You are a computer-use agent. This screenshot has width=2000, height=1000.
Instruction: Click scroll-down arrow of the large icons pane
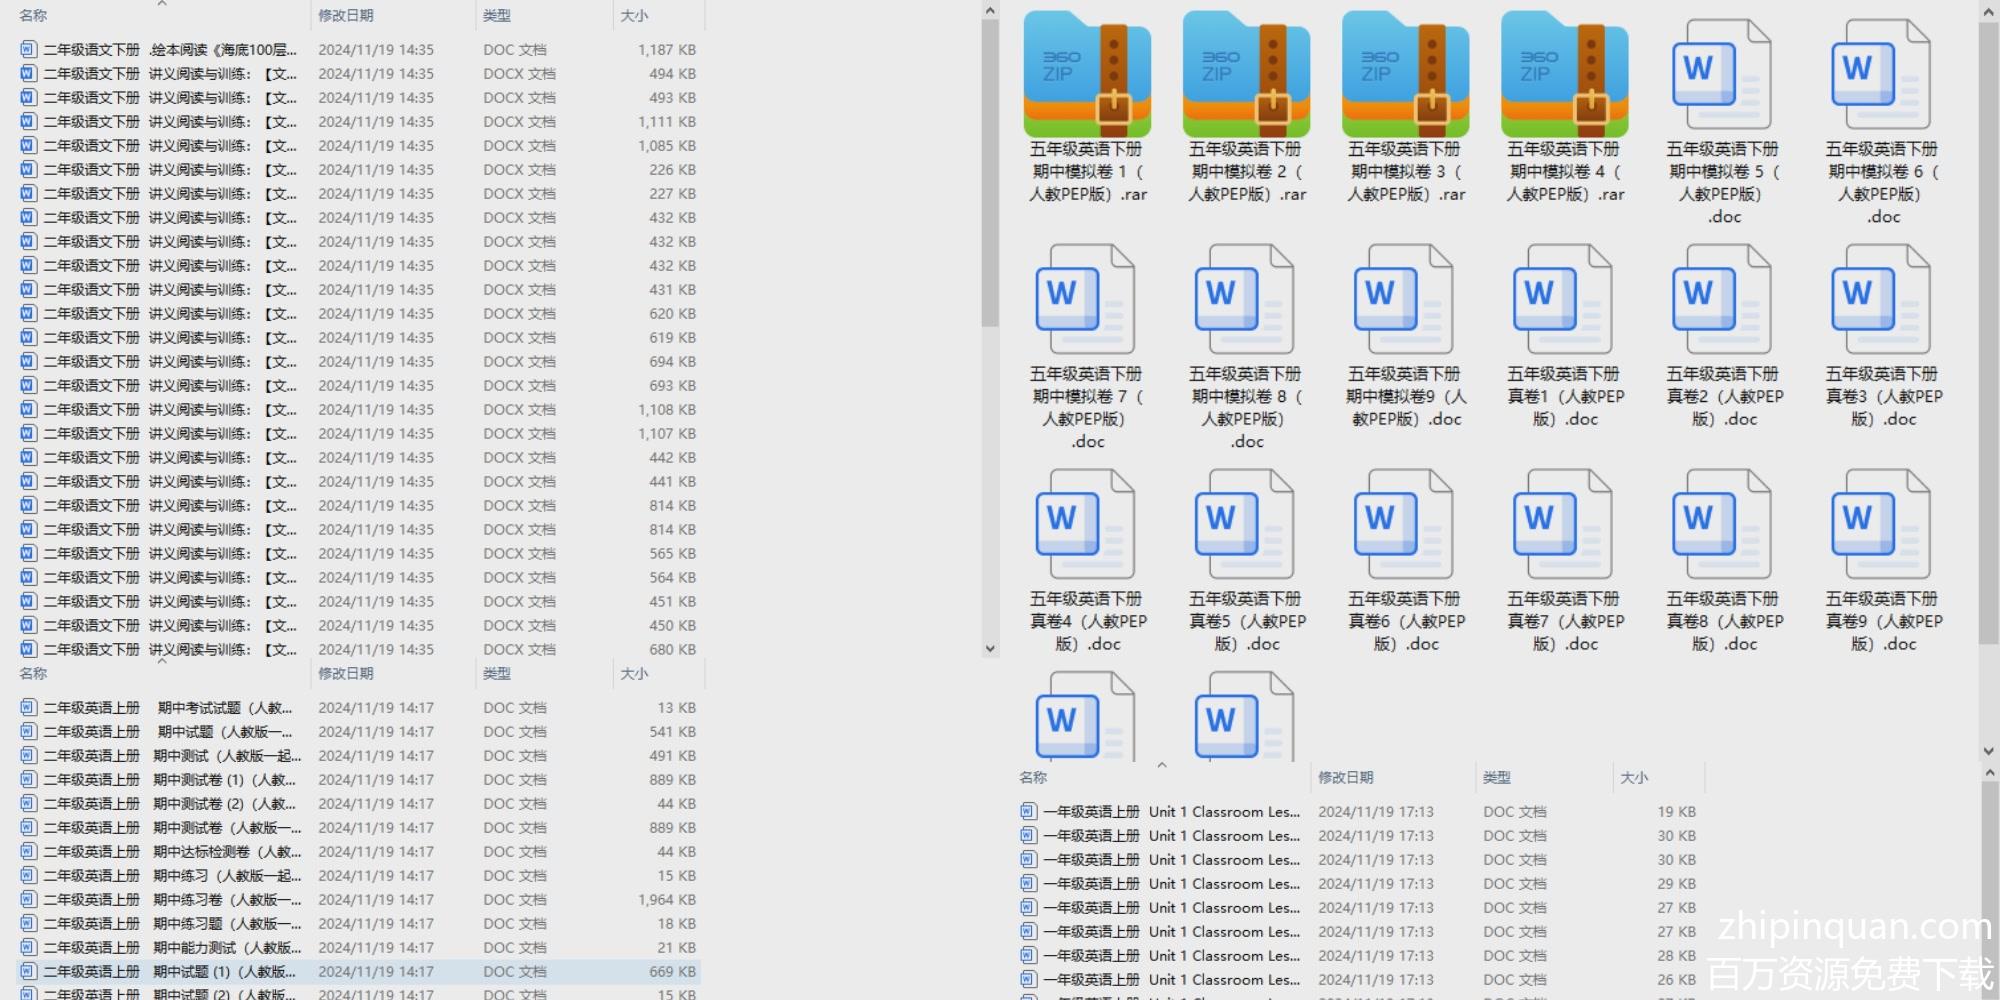point(1988,750)
